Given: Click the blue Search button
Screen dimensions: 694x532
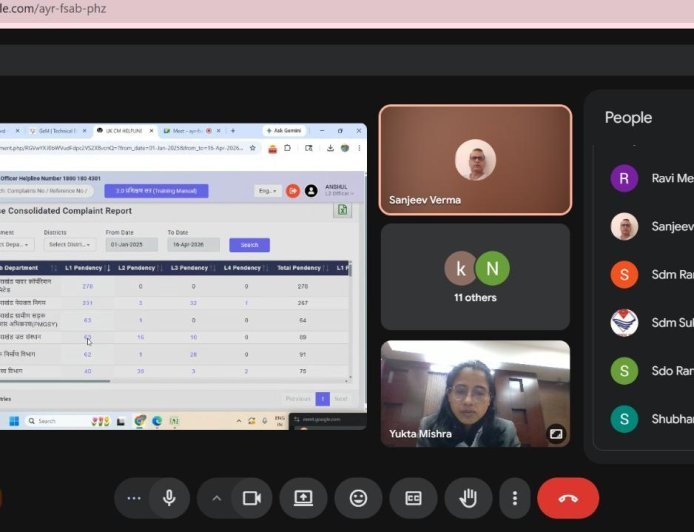Looking at the screenshot, I should (249, 244).
